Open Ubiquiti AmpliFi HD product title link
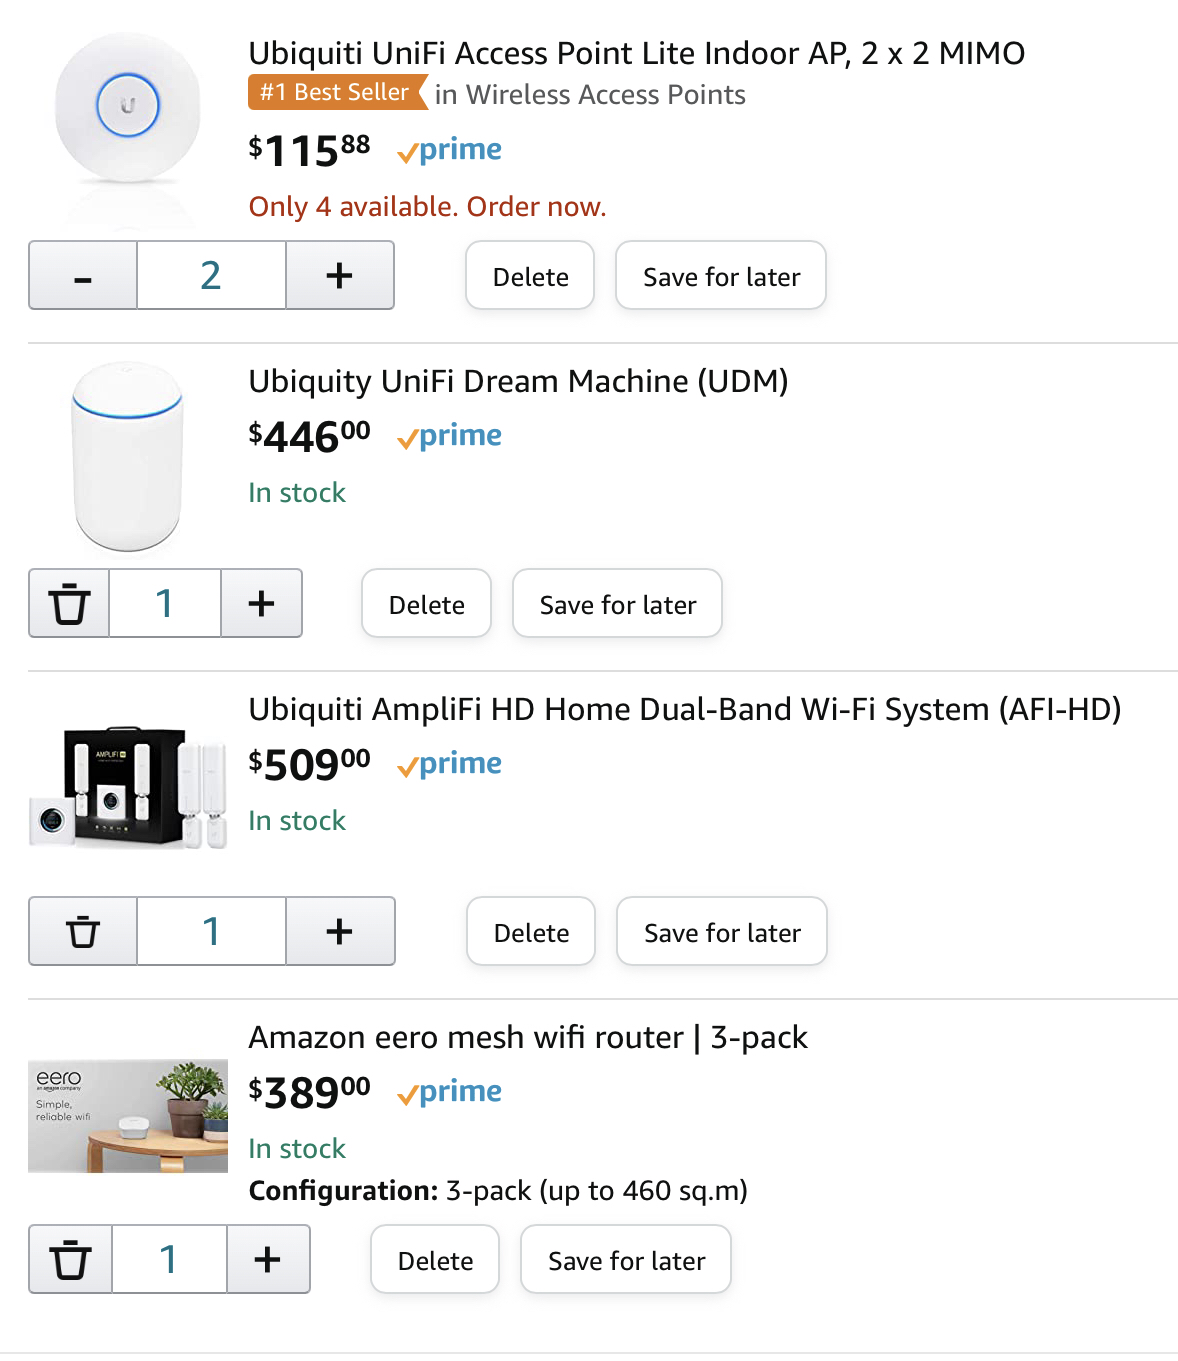1178x1361 pixels. [x=684, y=709]
